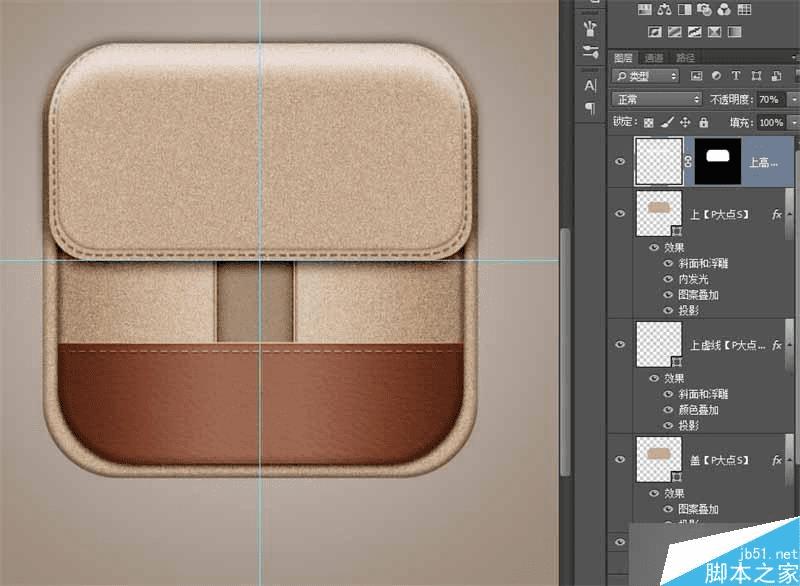800x586 pixels.
Task: Select the black layer mask thumbnail
Action: pyautogui.click(x=718, y=161)
